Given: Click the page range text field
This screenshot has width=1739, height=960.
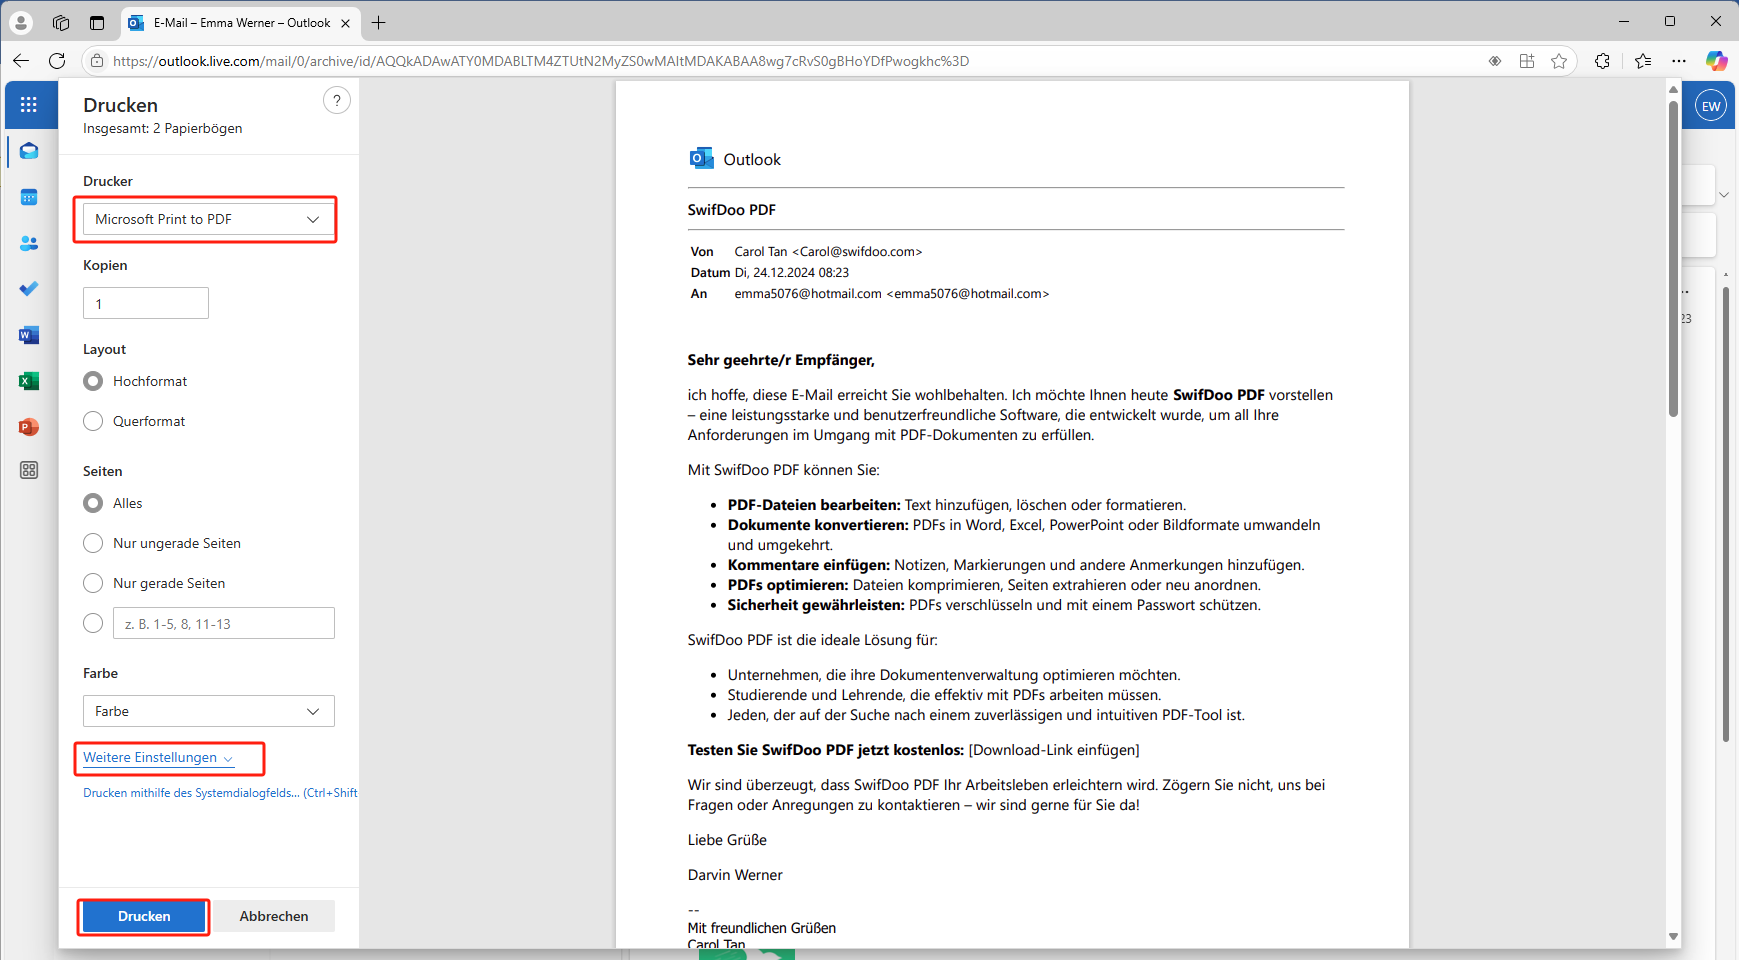Looking at the screenshot, I should [224, 623].
